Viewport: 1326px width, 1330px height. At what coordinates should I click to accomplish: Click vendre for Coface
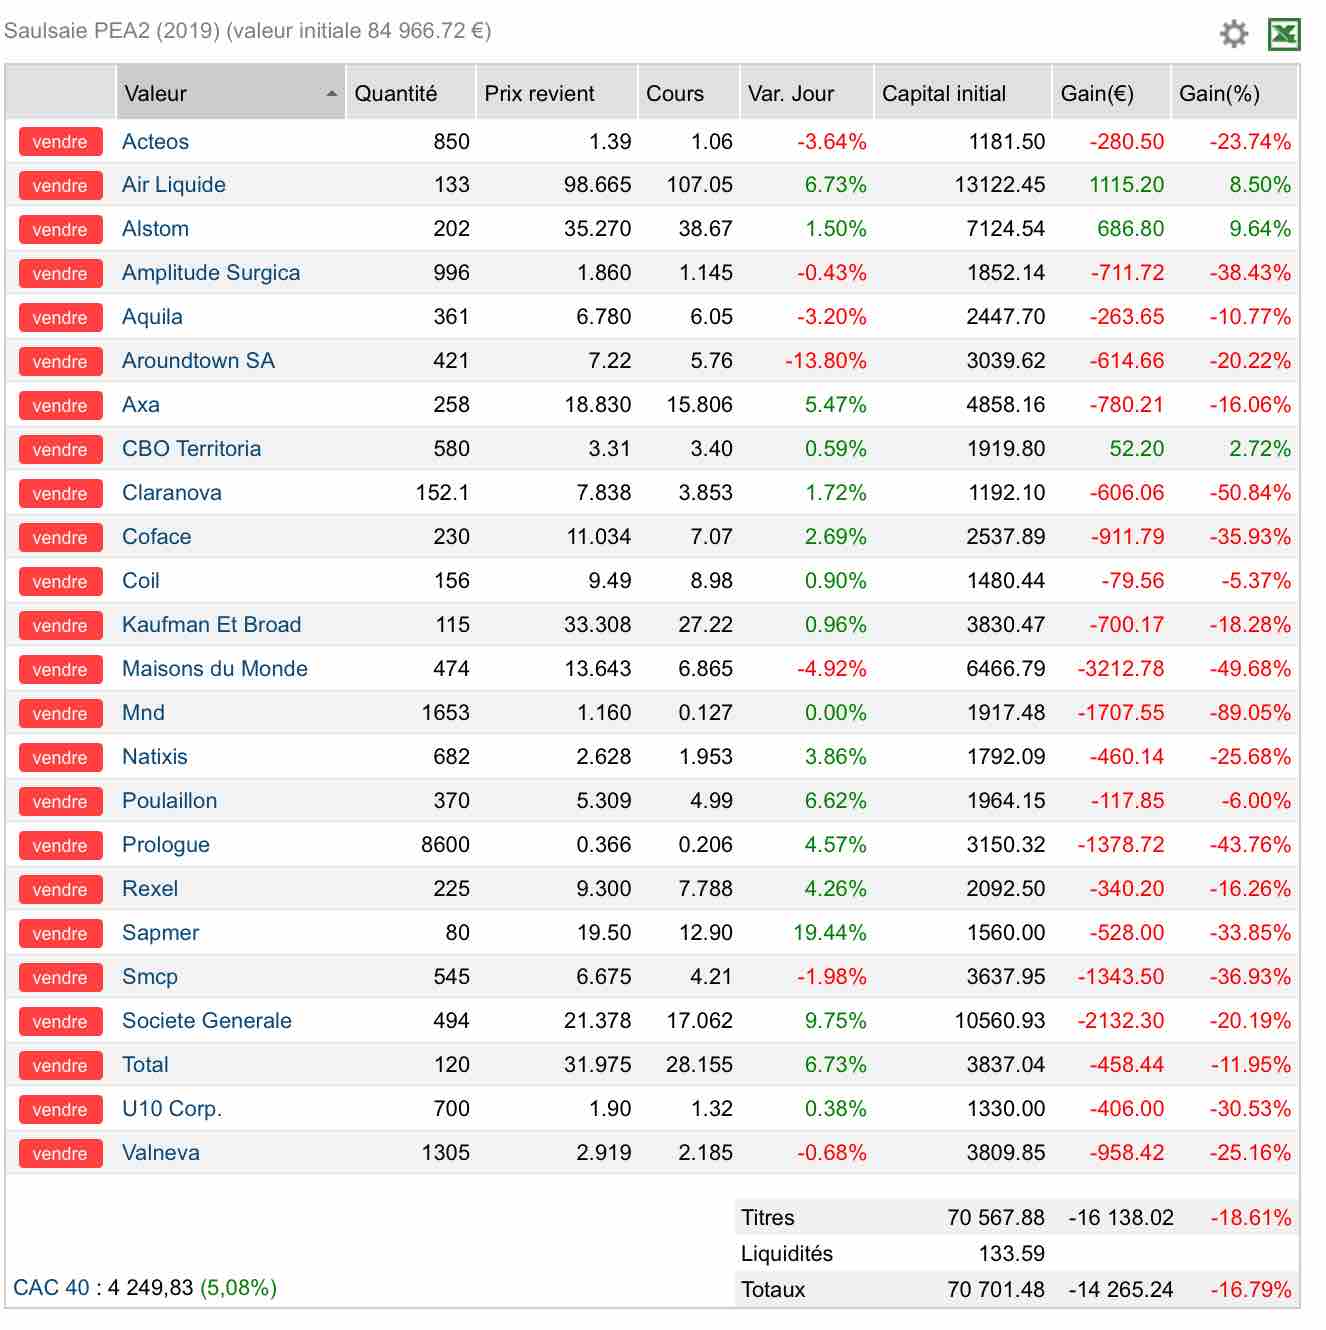[60, 538]
